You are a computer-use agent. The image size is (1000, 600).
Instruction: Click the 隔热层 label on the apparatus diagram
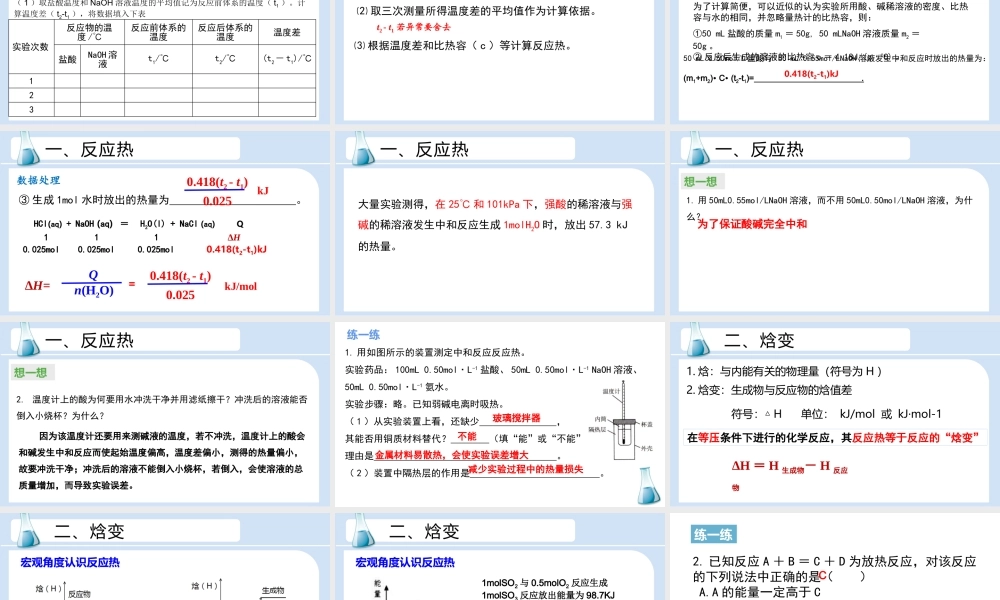597,430
